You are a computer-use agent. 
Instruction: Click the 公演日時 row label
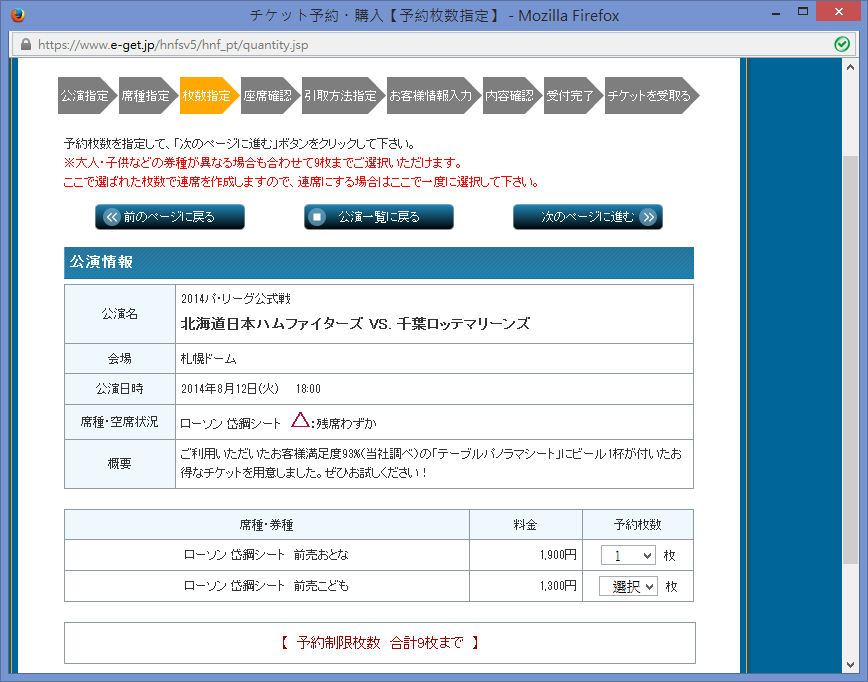click(120, 389)
